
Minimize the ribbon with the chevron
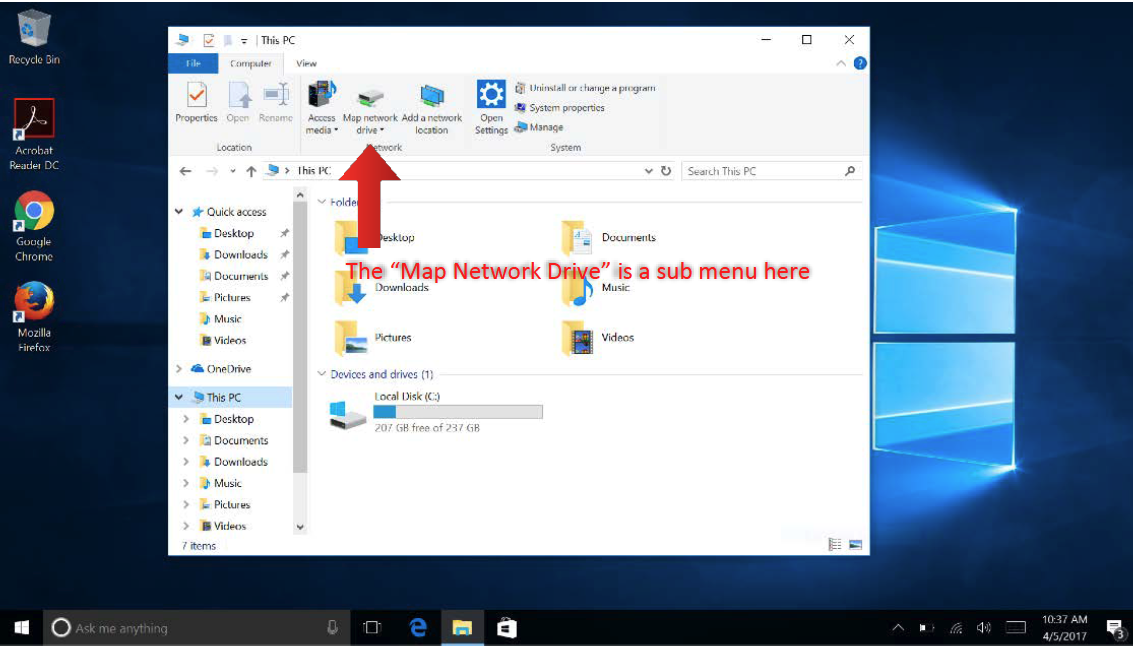tap(841, 64)
